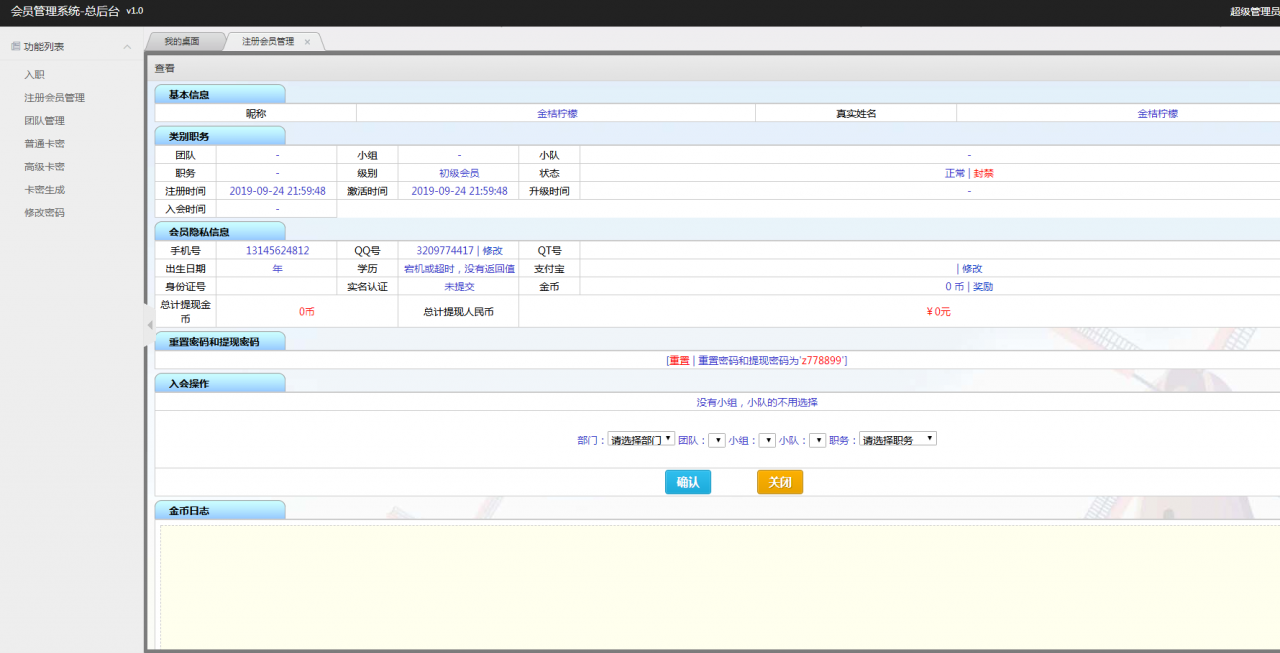Click 修改 next to the QQ number
The width and height of the screenshot is (1280, 653).
pyautogui.click(x=493, y=250)
